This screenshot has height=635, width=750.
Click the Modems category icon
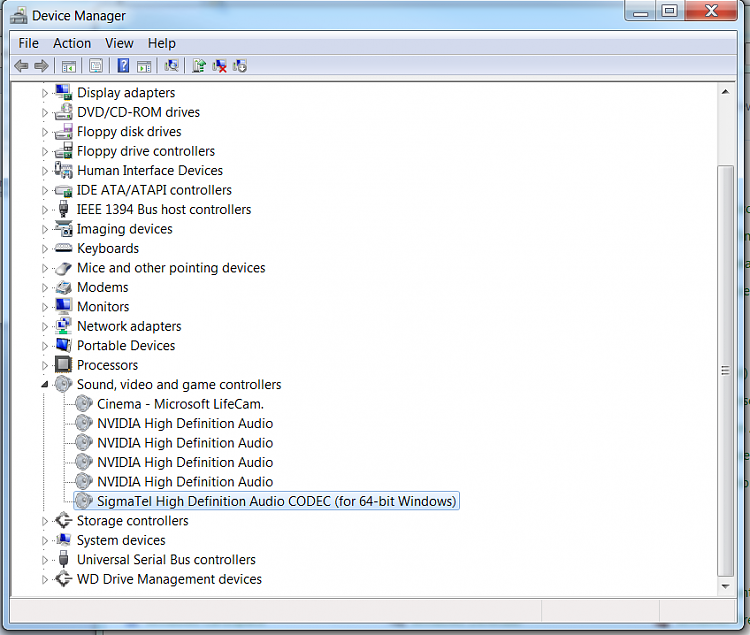[63, 287]
